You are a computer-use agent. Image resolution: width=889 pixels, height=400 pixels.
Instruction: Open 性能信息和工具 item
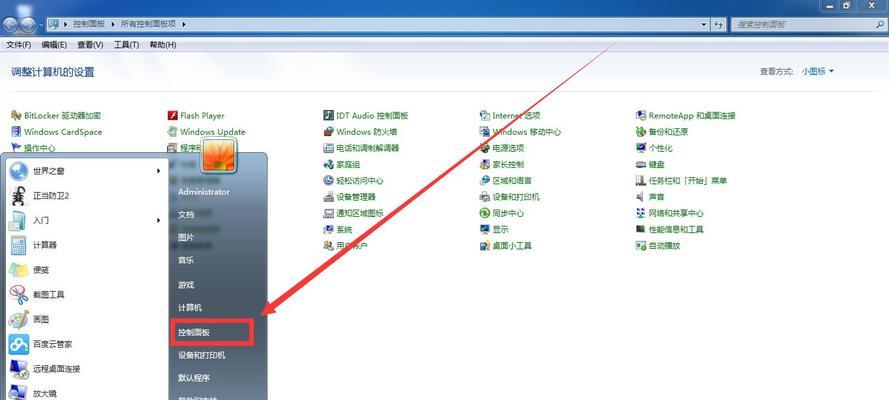point(670,229)
